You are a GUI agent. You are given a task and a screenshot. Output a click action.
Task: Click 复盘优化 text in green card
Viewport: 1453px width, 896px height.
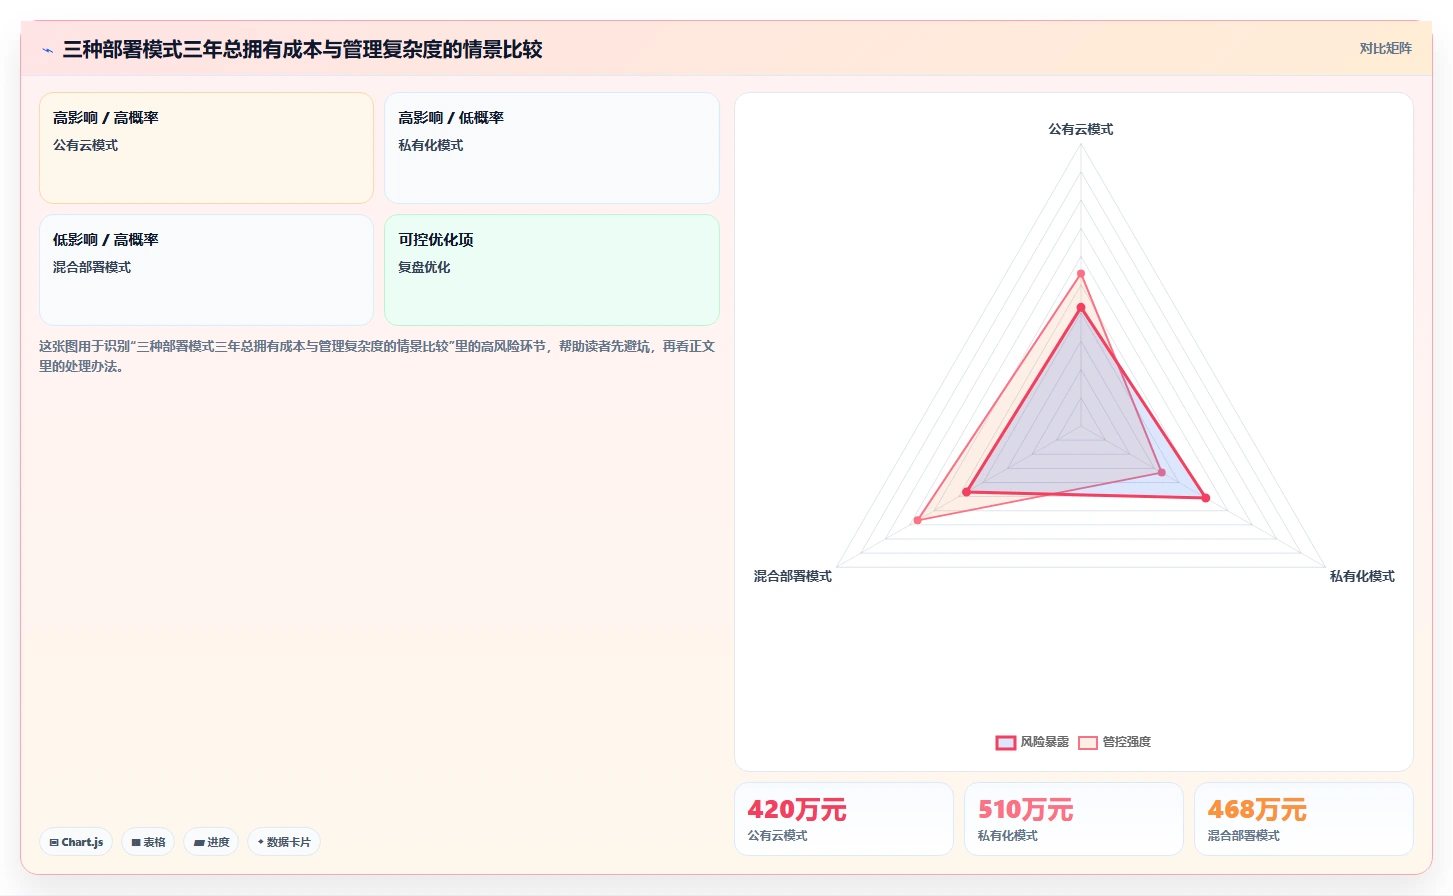tap(424, 267)
